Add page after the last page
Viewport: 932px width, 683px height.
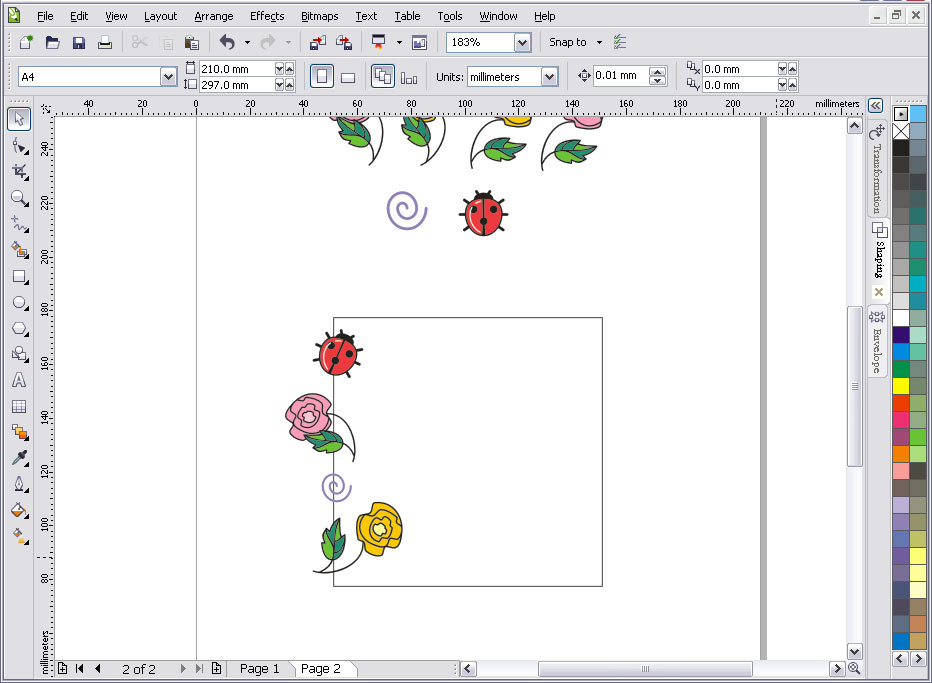tap(216, 669)
